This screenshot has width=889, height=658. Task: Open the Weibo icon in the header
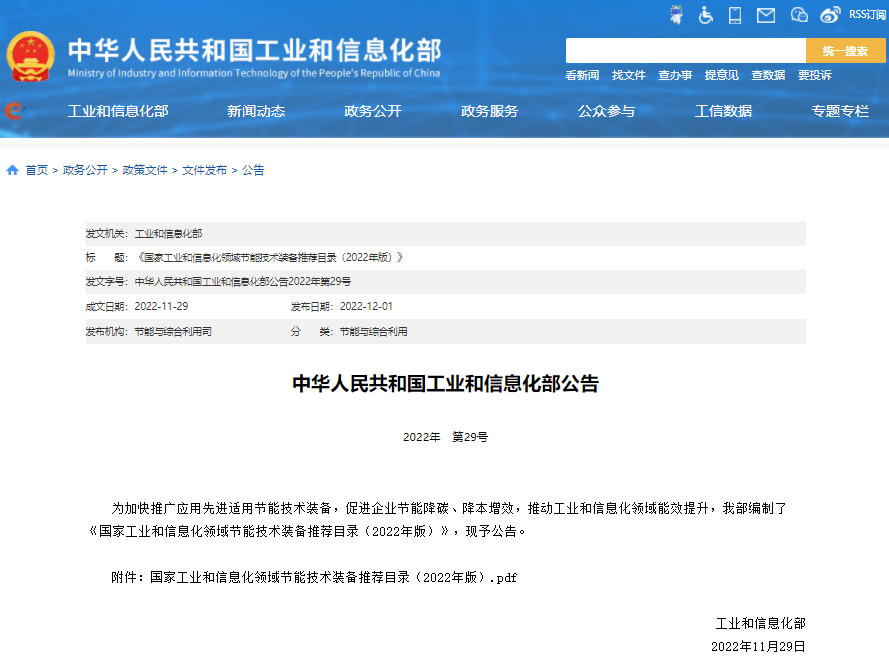click(828, 14)
